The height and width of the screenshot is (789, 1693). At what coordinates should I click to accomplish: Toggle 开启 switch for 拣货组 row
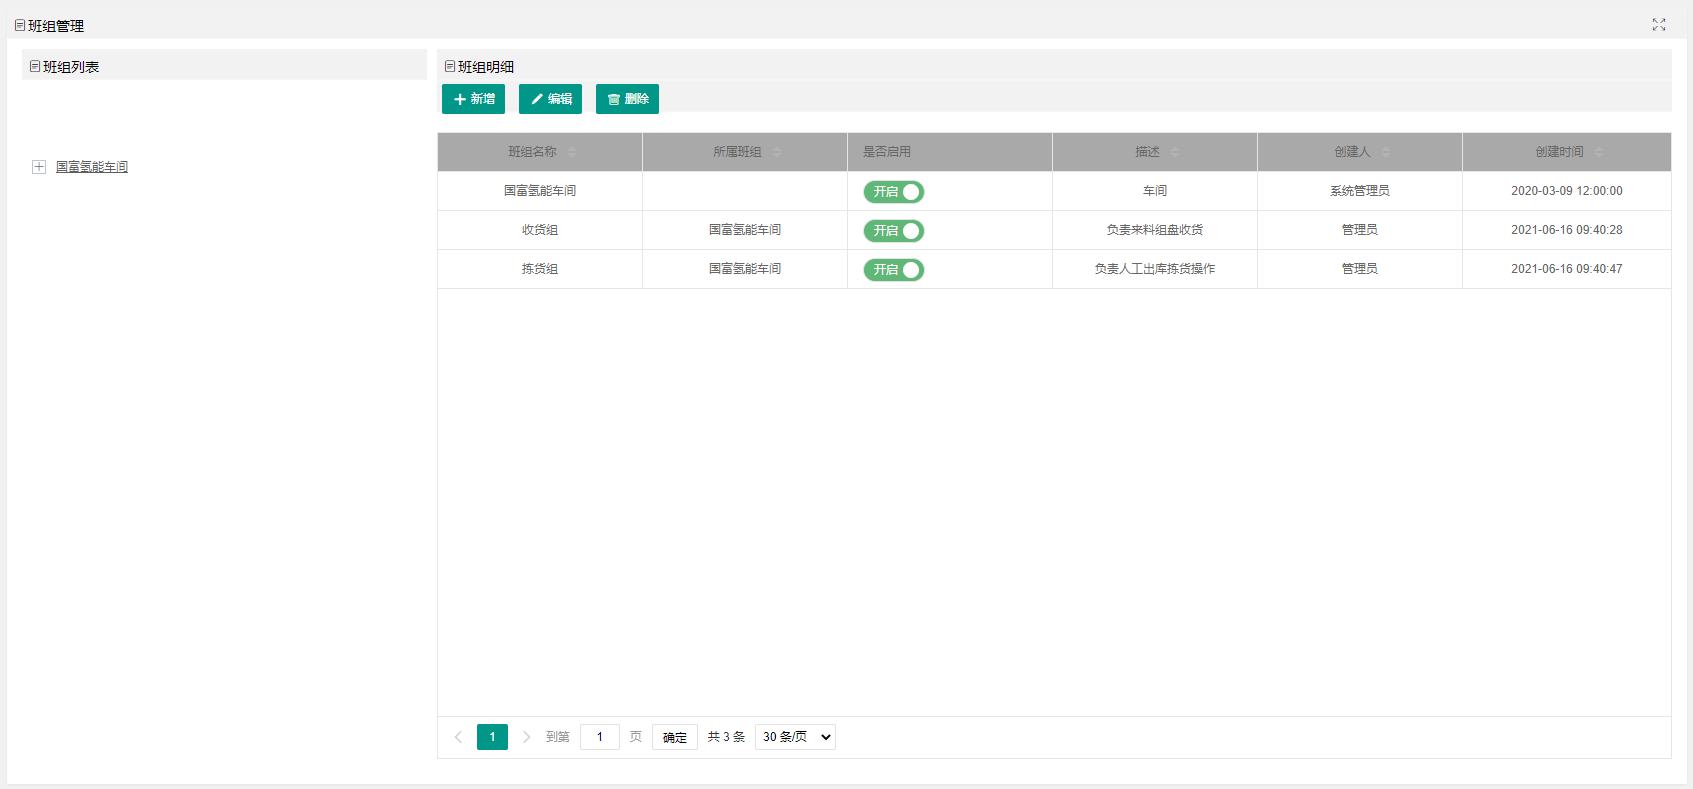coord(894,270)
